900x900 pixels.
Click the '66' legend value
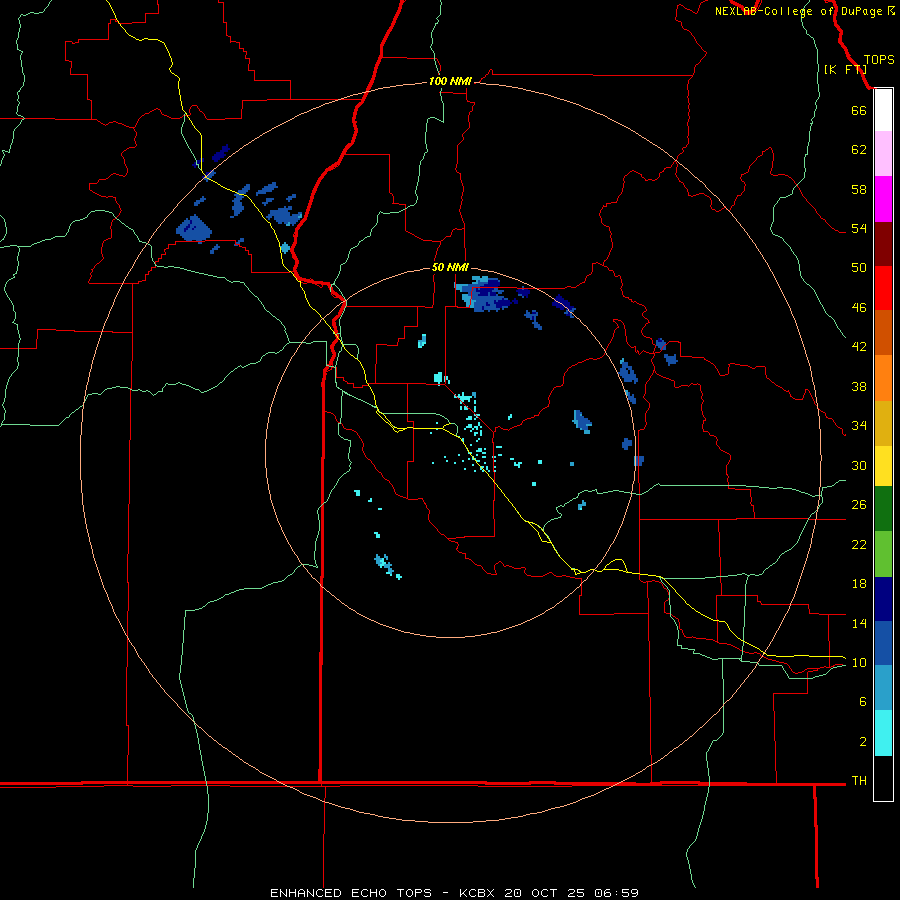[x=859, y=110]
